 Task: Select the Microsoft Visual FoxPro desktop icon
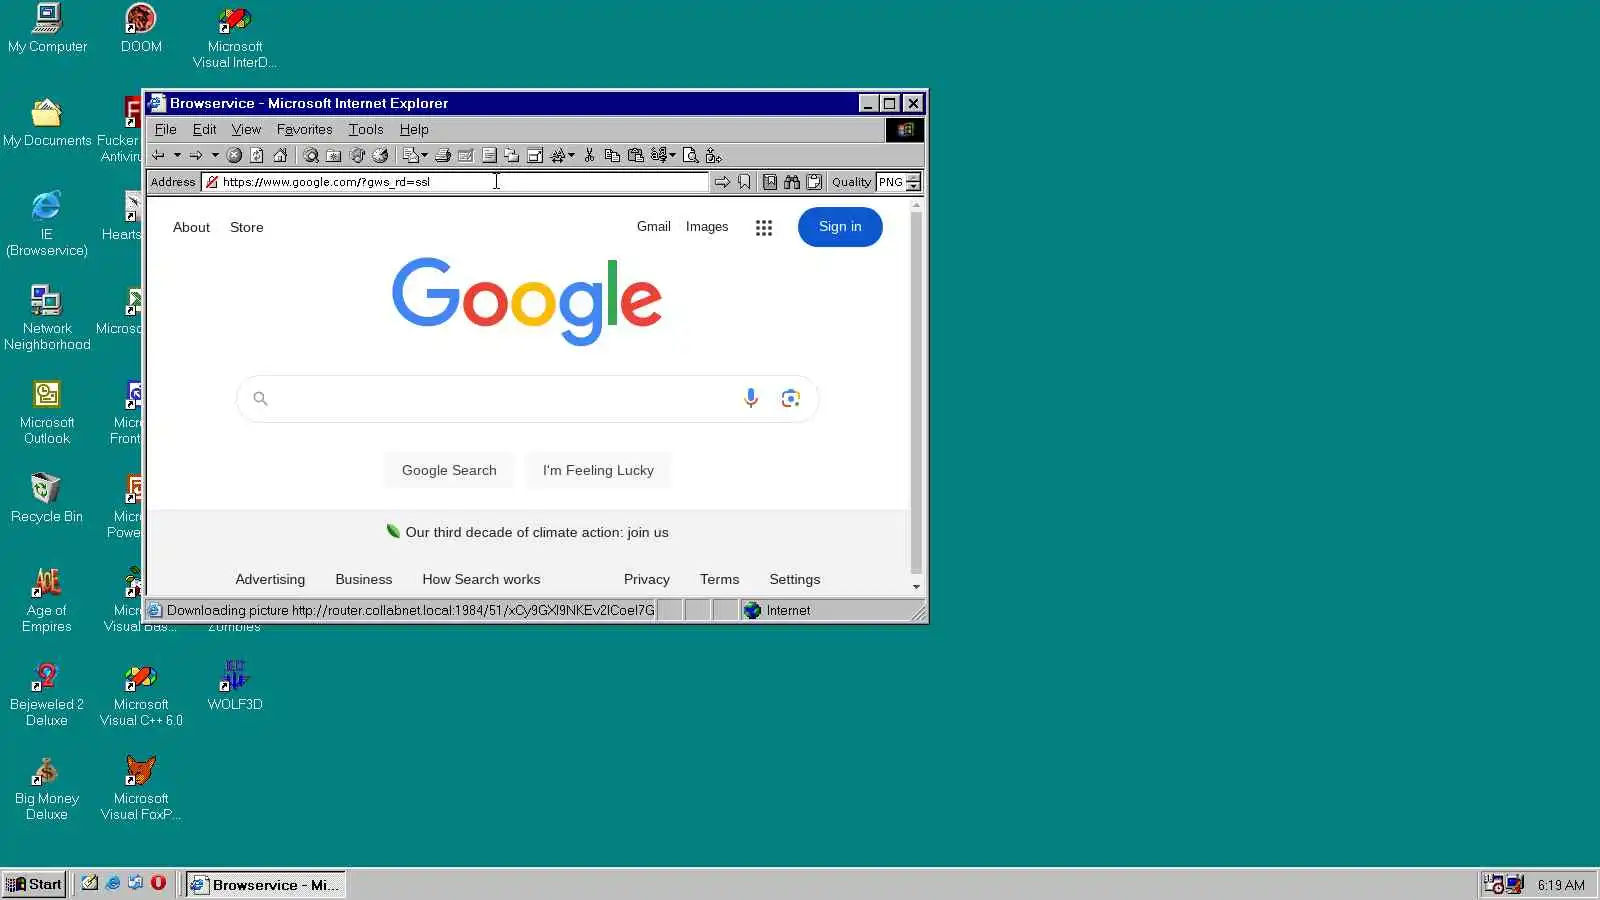click(x=141, y=788)
